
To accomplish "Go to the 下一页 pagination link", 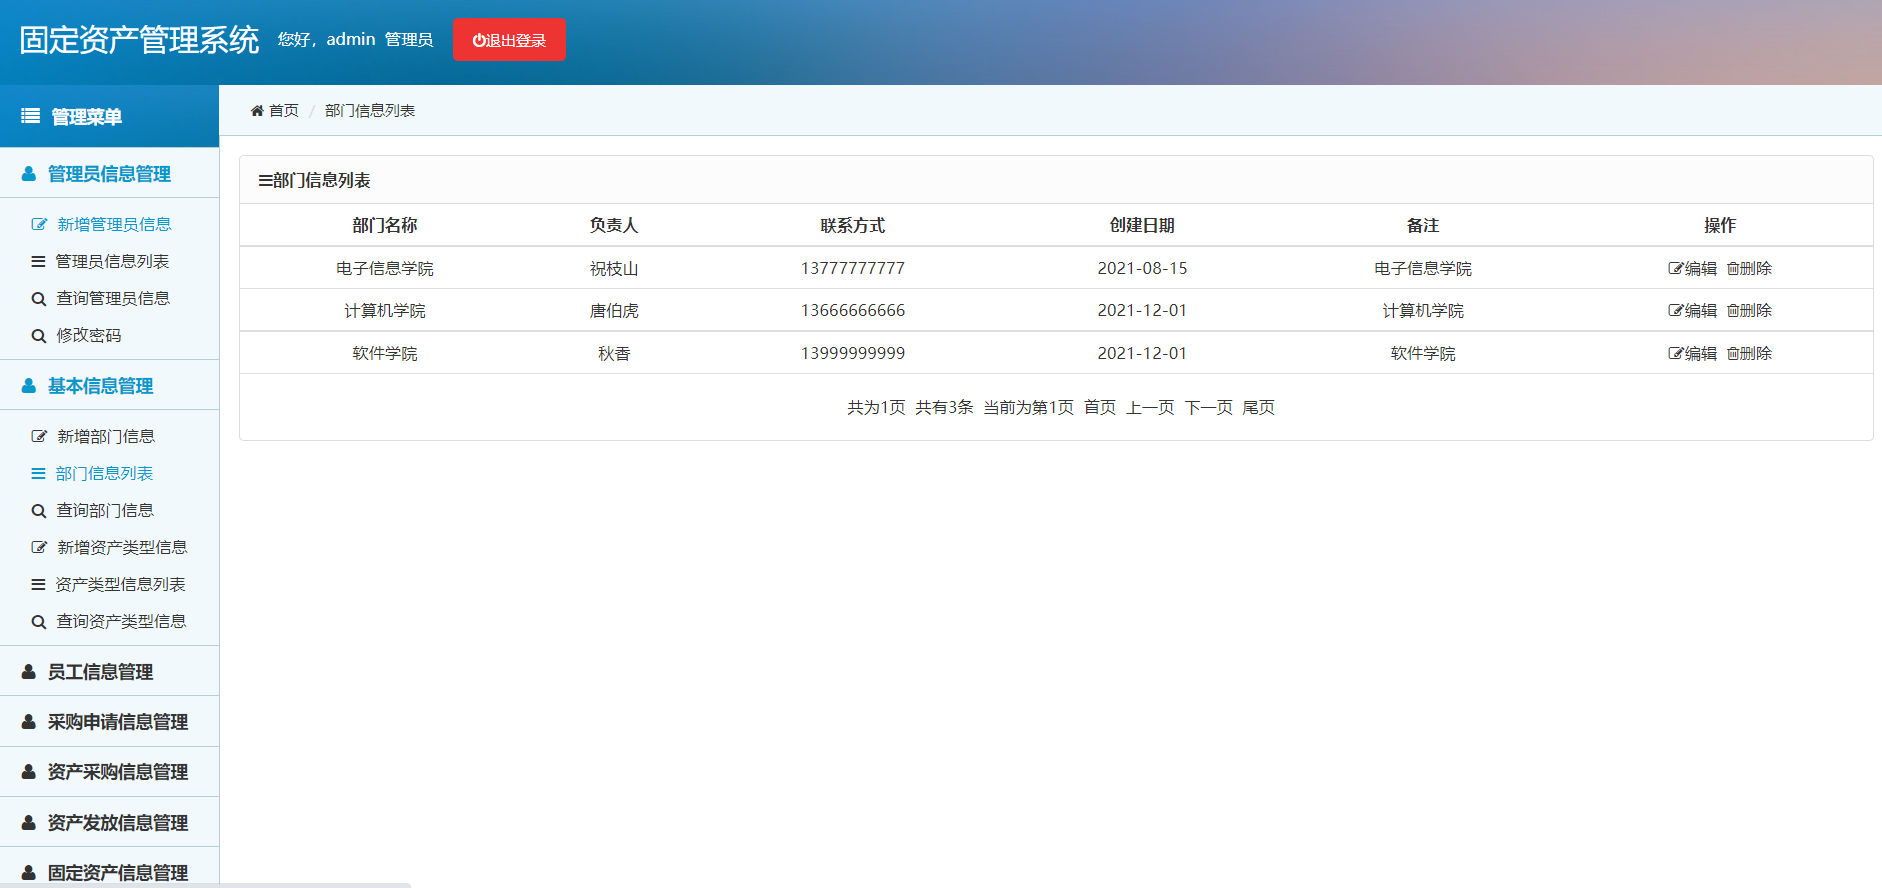I will [1208, 407].
